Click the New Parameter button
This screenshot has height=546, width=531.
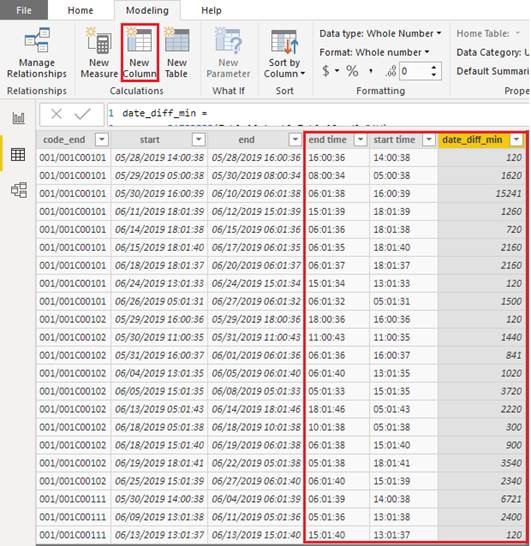(x=228, y=53)
